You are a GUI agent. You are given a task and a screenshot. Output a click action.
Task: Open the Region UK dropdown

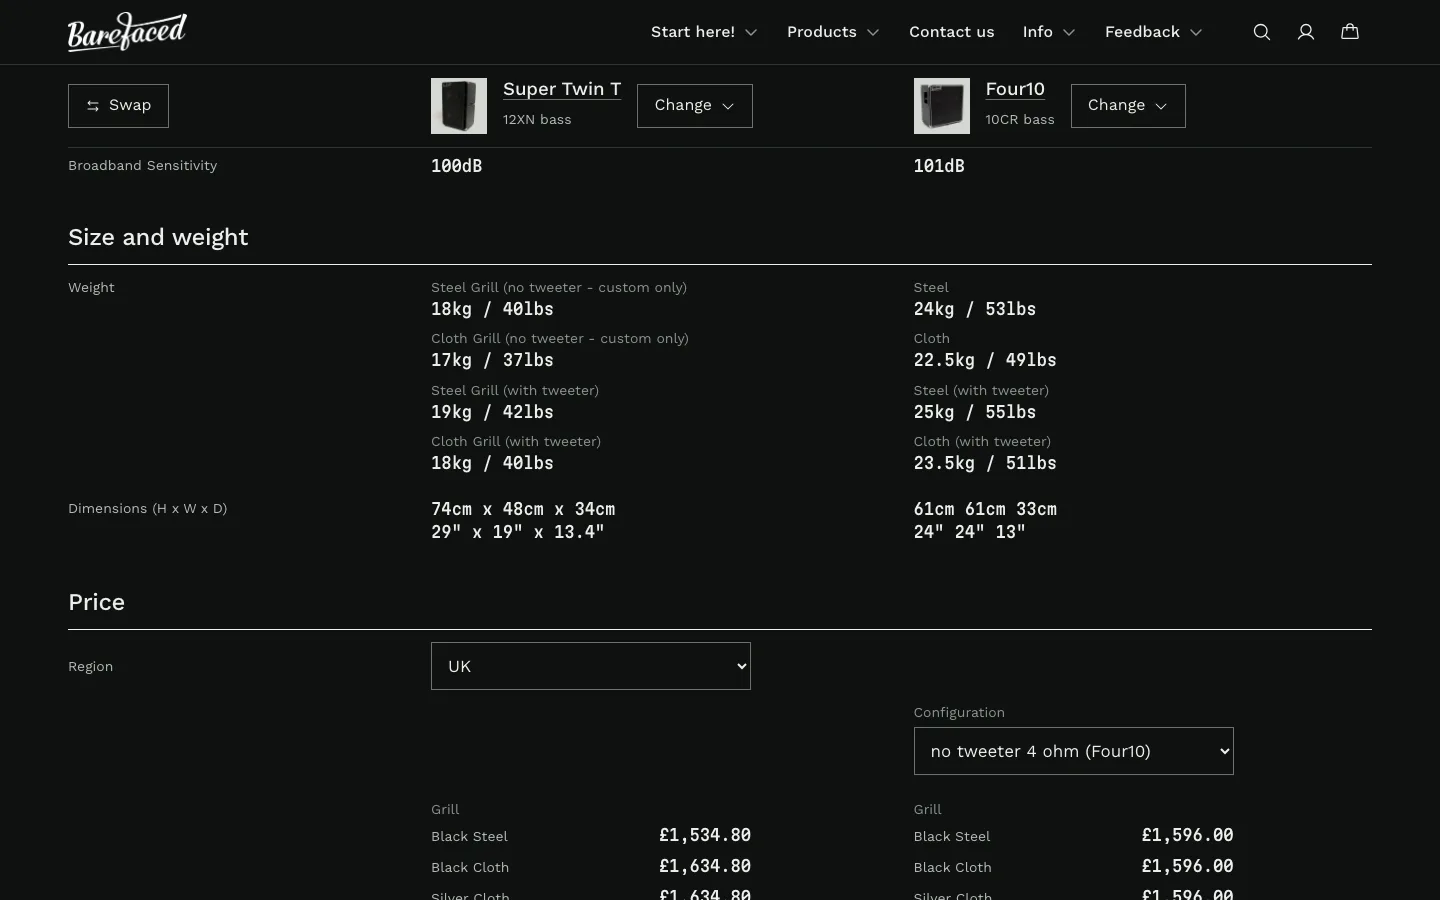click(591, 666)
